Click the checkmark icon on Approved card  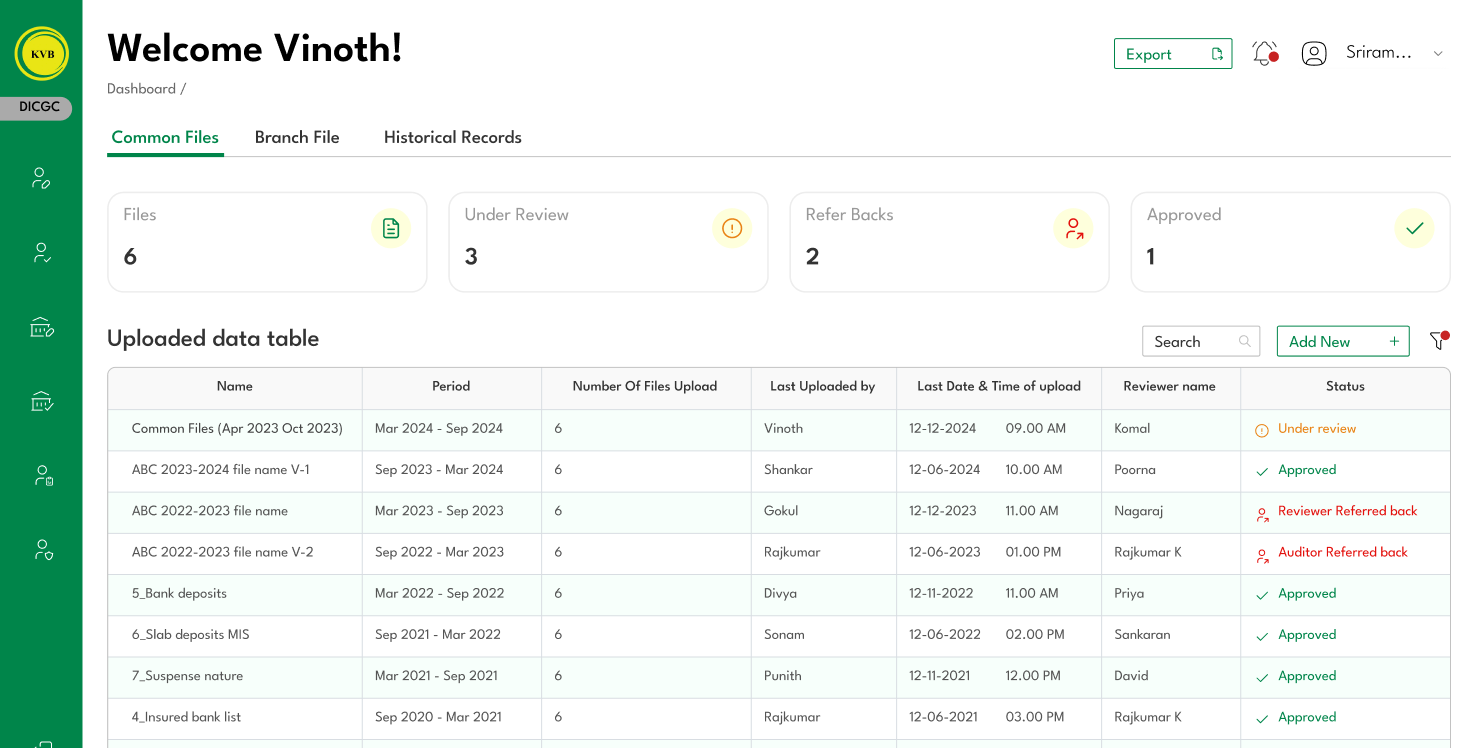point(1415,229)
